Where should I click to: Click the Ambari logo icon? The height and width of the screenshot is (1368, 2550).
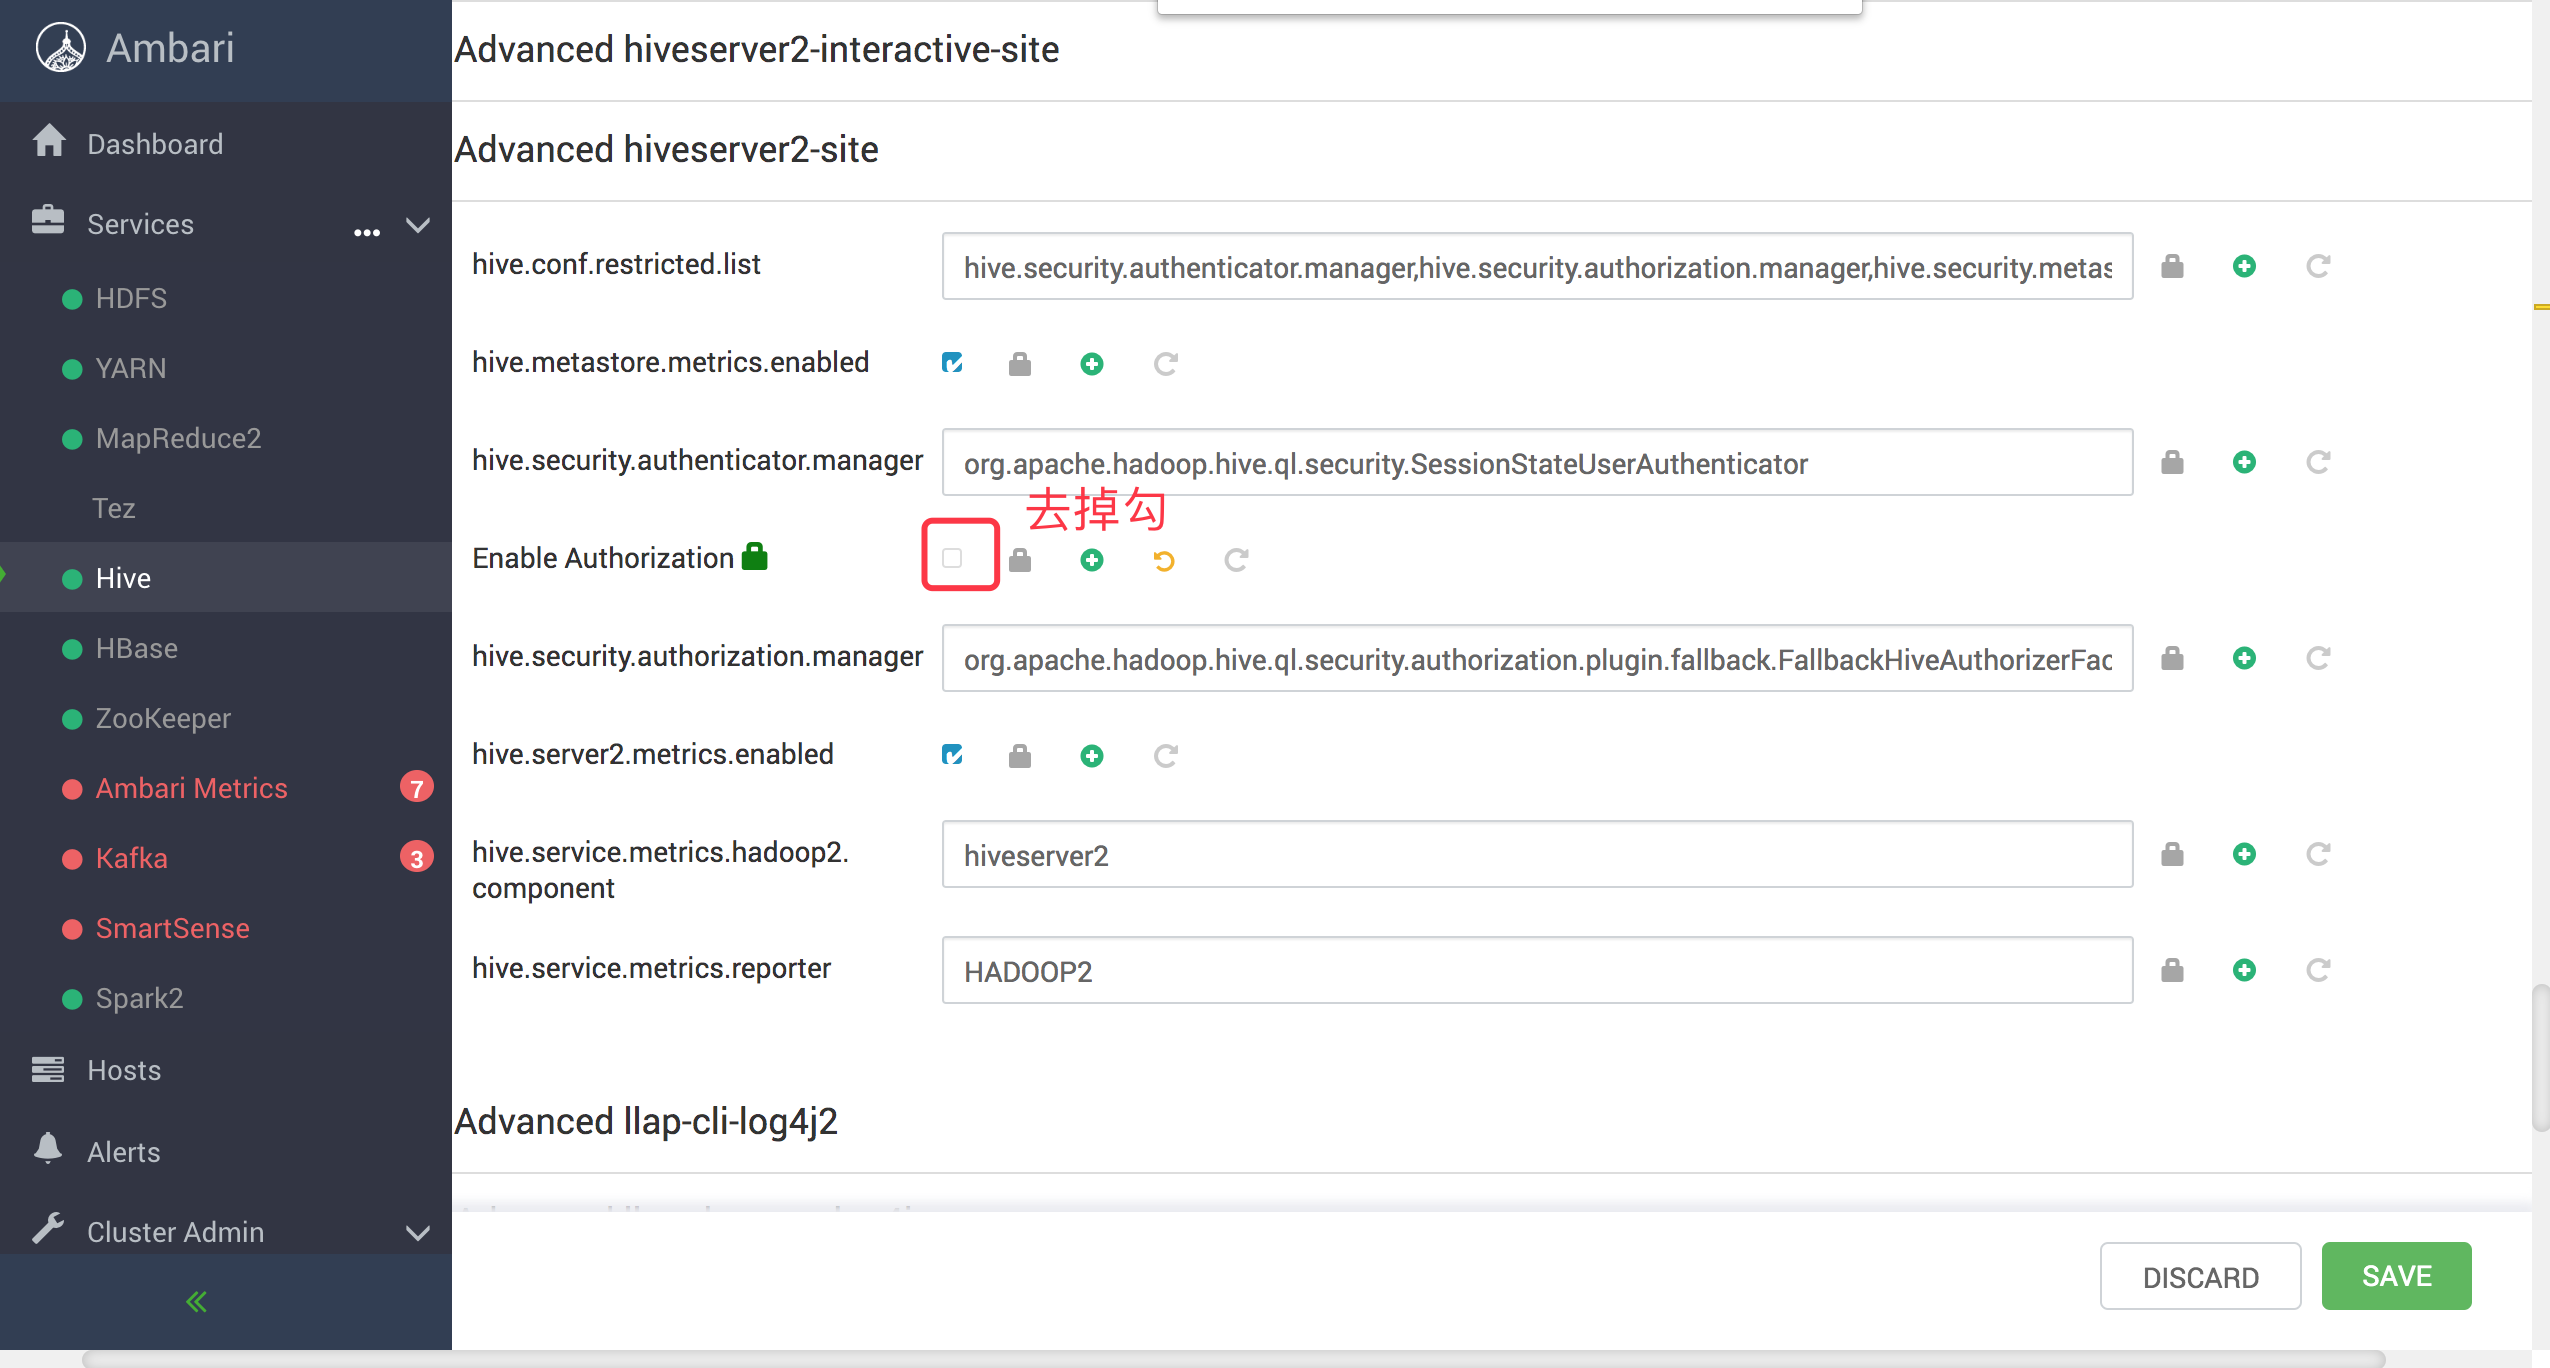click(61, 48)
